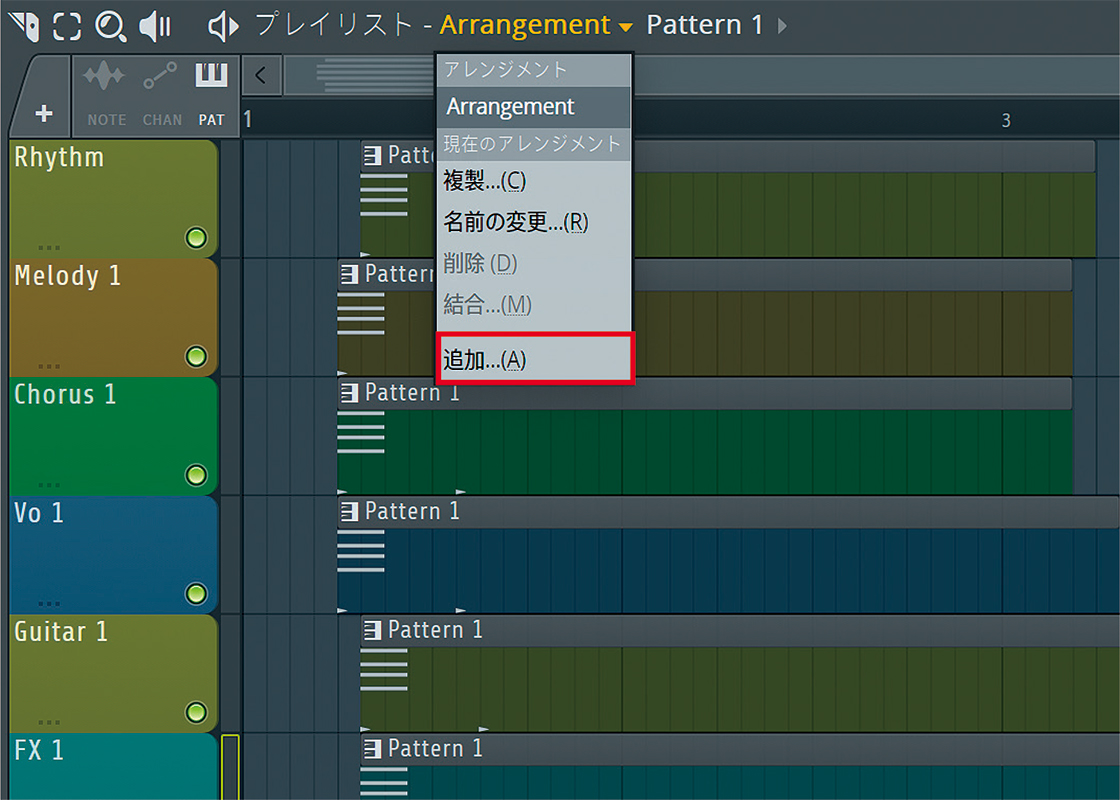
Task: Add a new item with the plus button
Action: click(x=44, y=113)
